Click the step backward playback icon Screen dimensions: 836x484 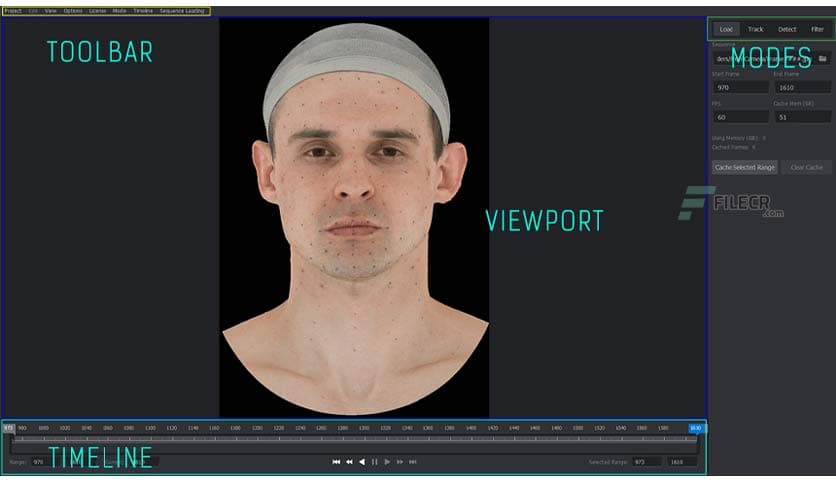click(x=349, y=462)
